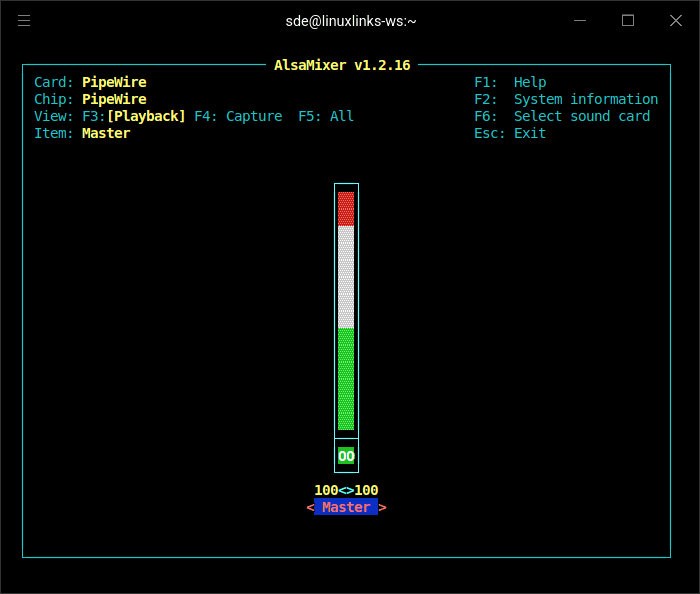
Task: Click the Item: Master text
Action: tap(82, 133)
